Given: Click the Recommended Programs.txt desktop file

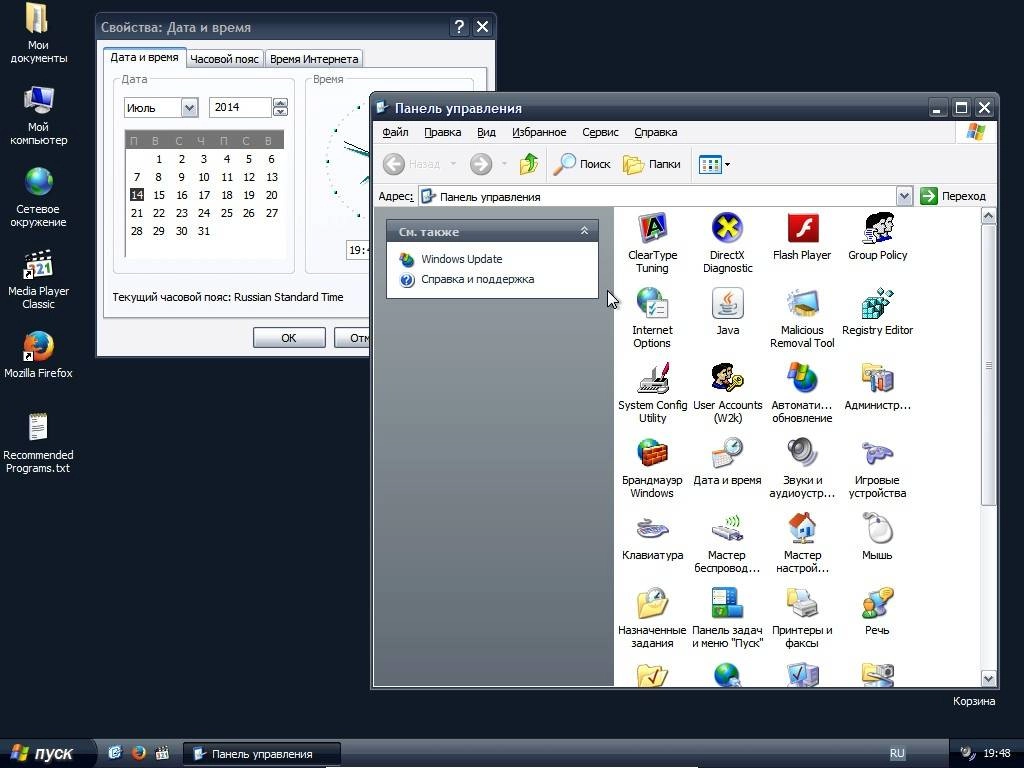Looking at the screenshot, I should tap(38, 443).
